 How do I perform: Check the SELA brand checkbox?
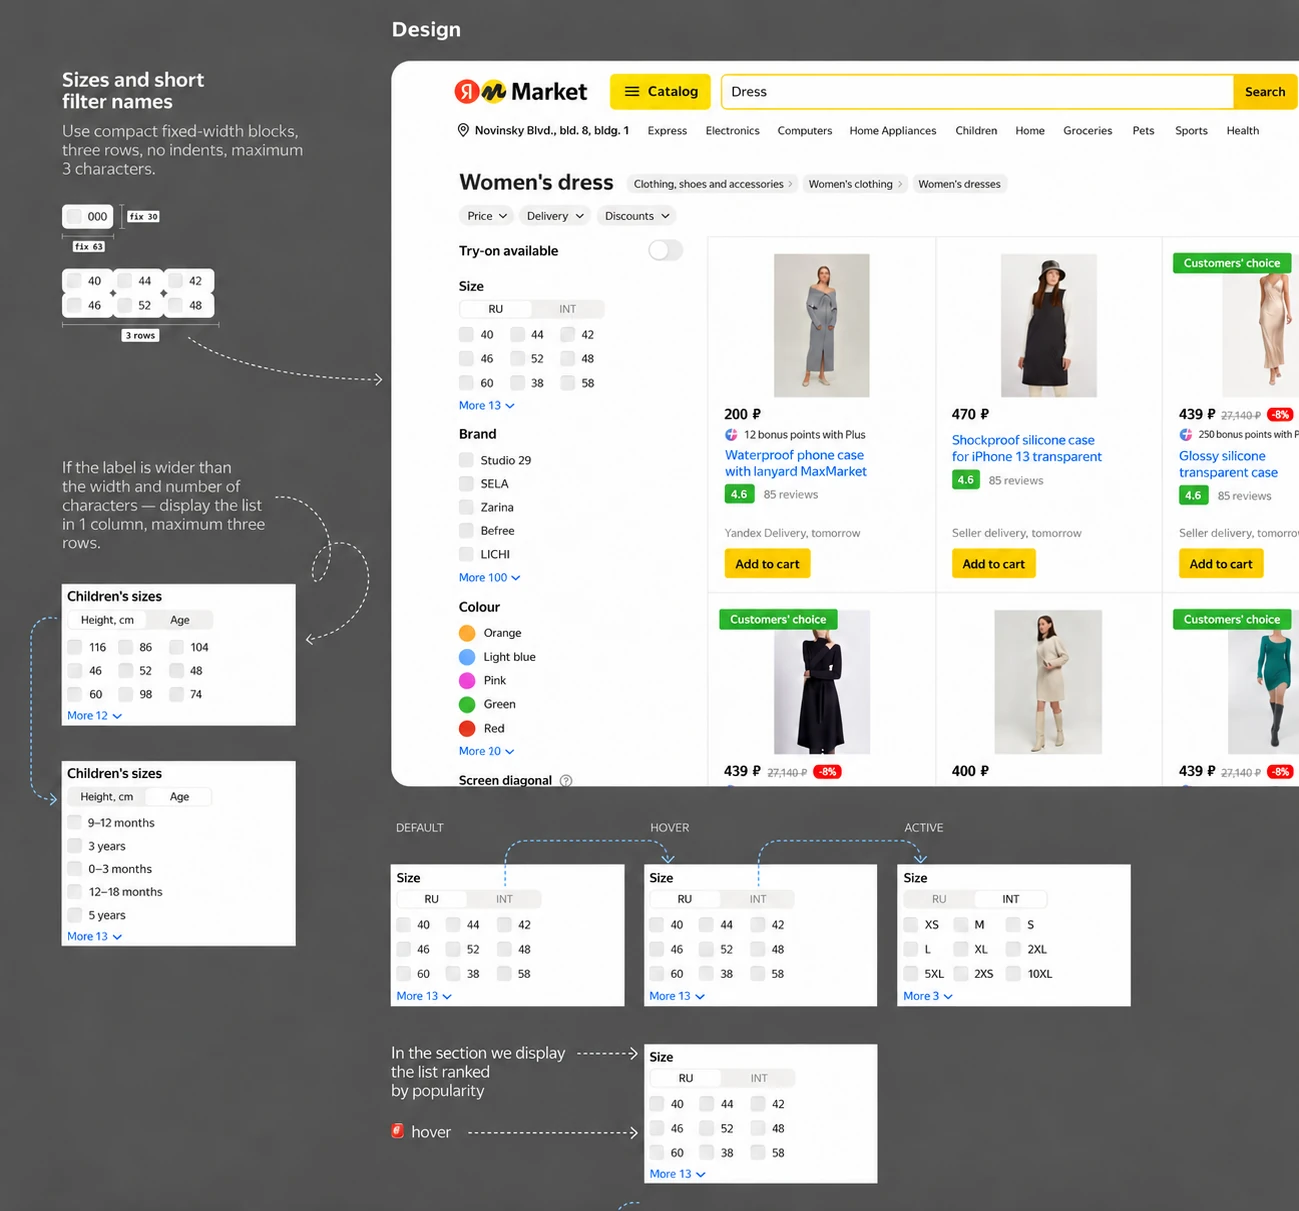(466, 483)
